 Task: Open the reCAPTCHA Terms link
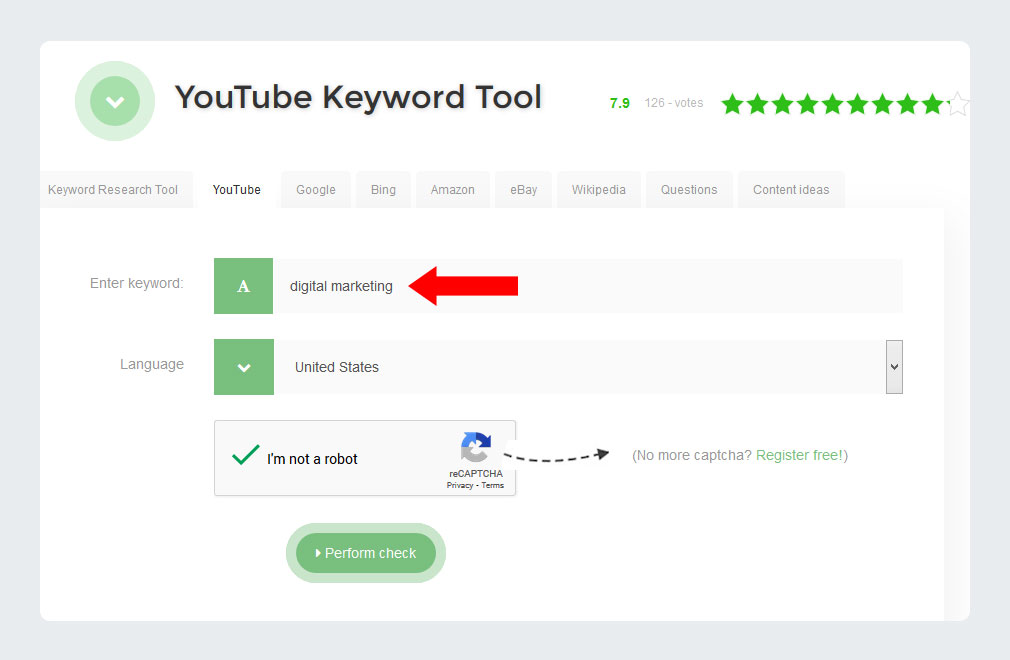click(493, 486)
